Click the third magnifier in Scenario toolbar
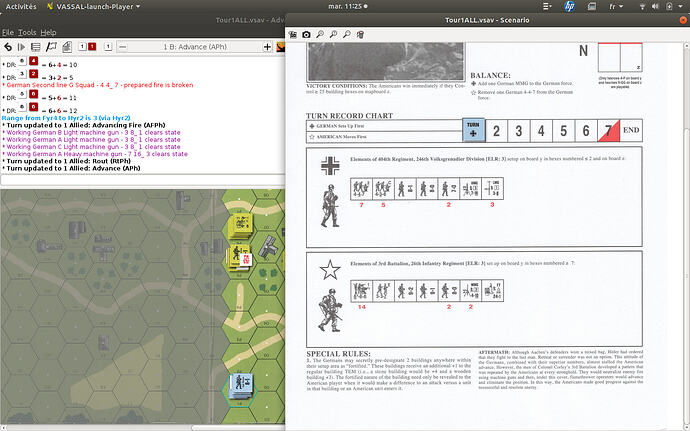This screenshot has height=431, width=690. [x=347, y=34]
